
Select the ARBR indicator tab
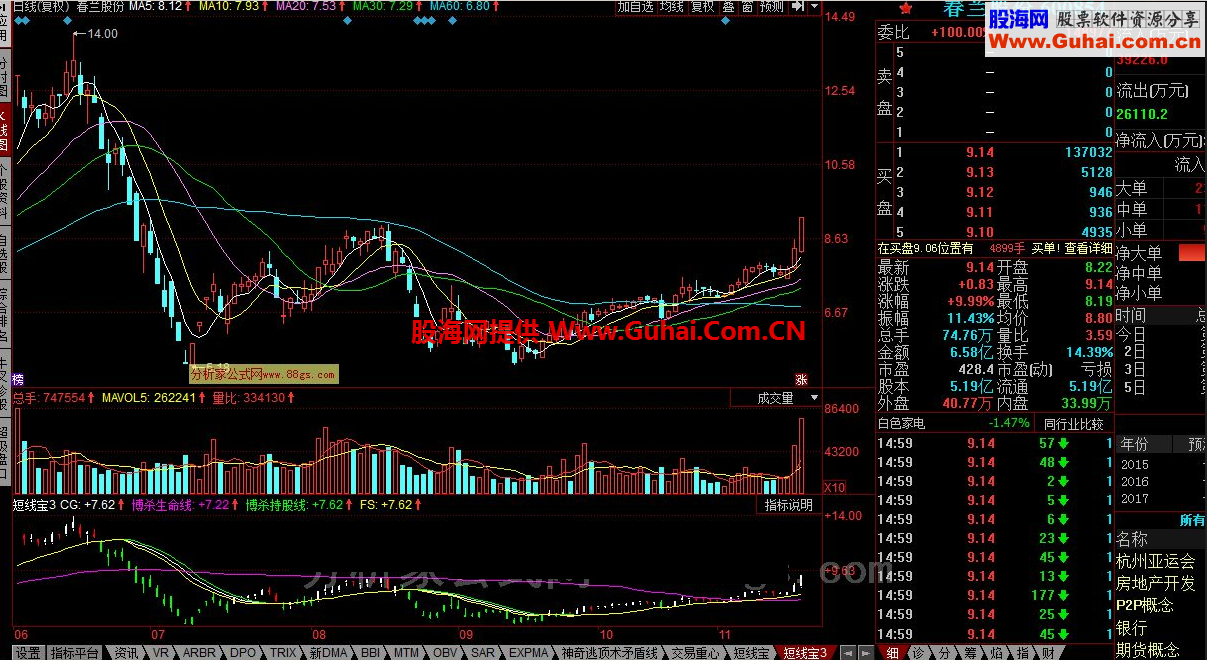[198, 653]
